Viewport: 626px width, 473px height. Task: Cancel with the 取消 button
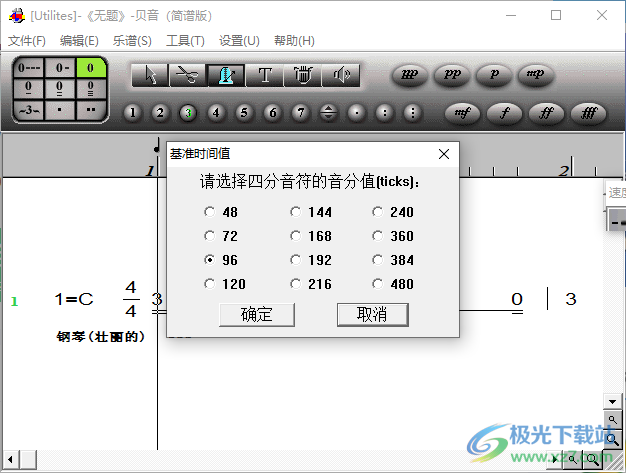click(x=372, y=315)
